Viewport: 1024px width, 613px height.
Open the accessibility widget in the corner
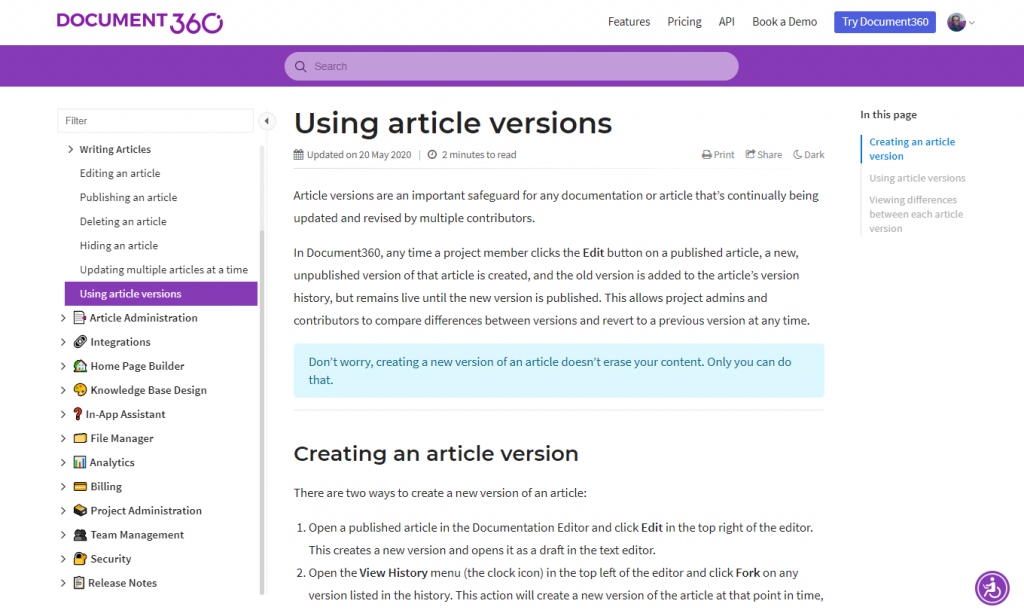(991, 589)
